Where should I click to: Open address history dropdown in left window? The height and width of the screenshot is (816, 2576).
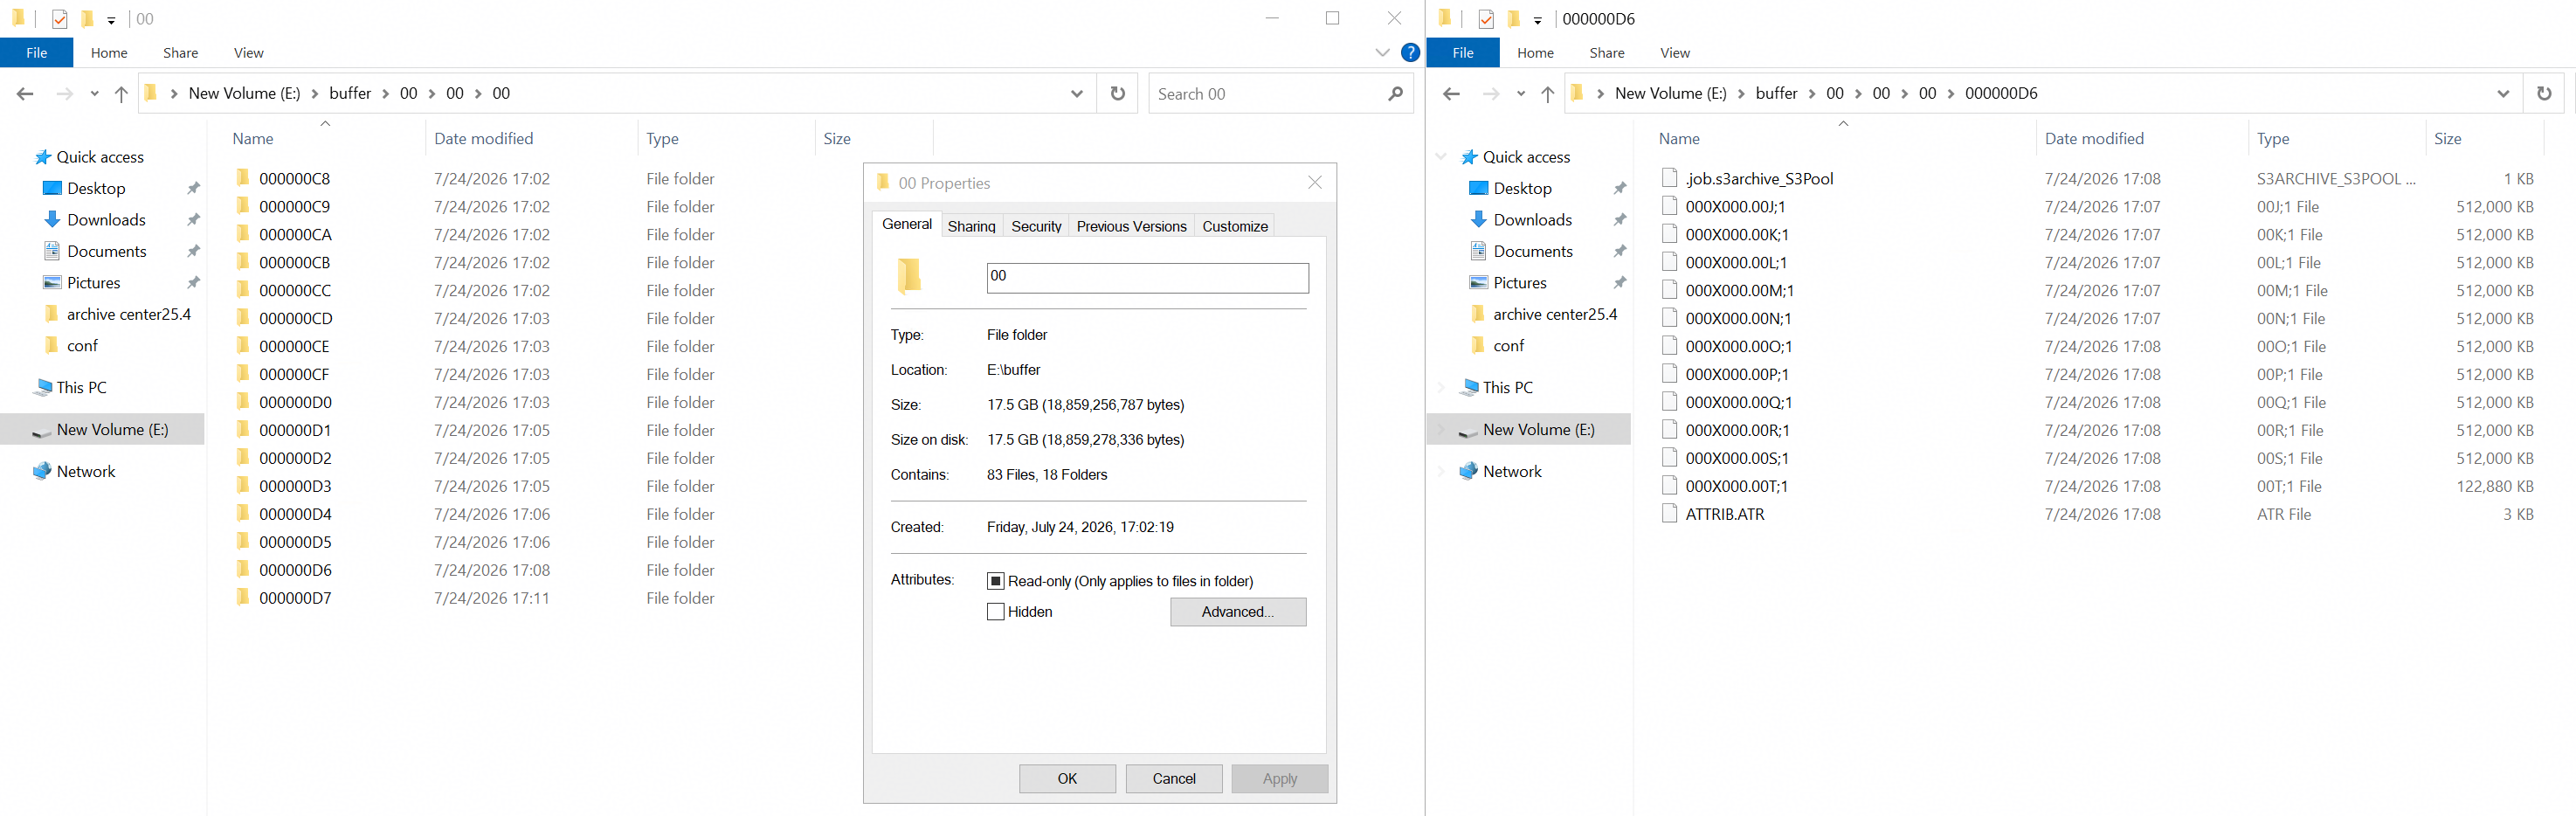click(x=1077, y=93)
